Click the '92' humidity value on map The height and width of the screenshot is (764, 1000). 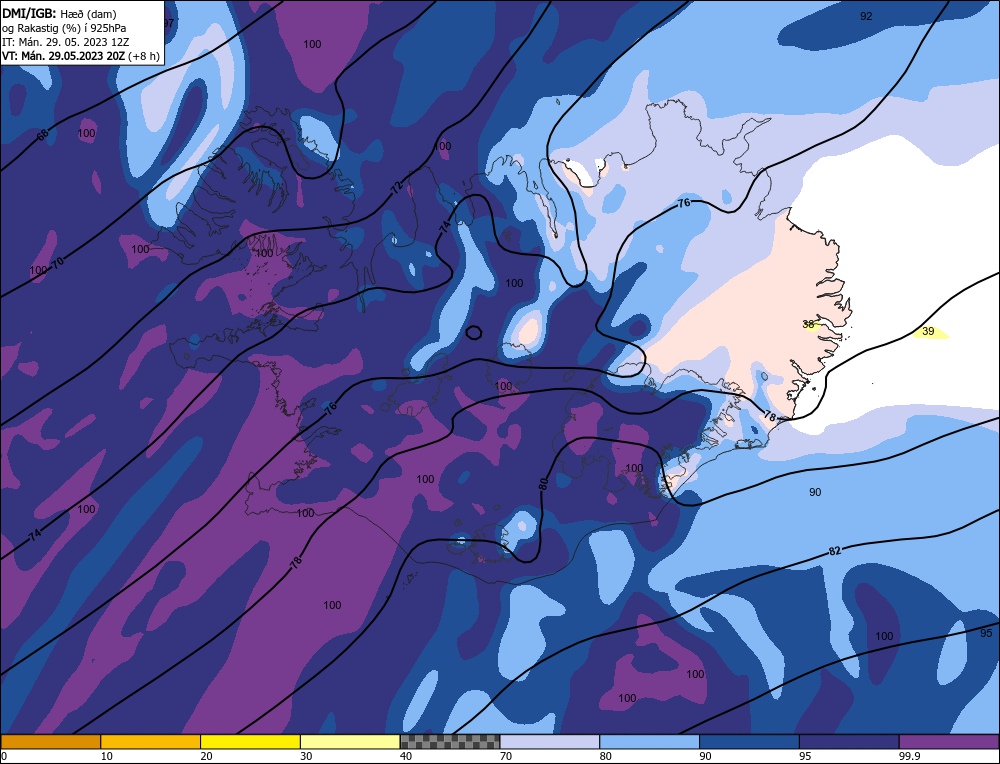click(x=865, y=17)
